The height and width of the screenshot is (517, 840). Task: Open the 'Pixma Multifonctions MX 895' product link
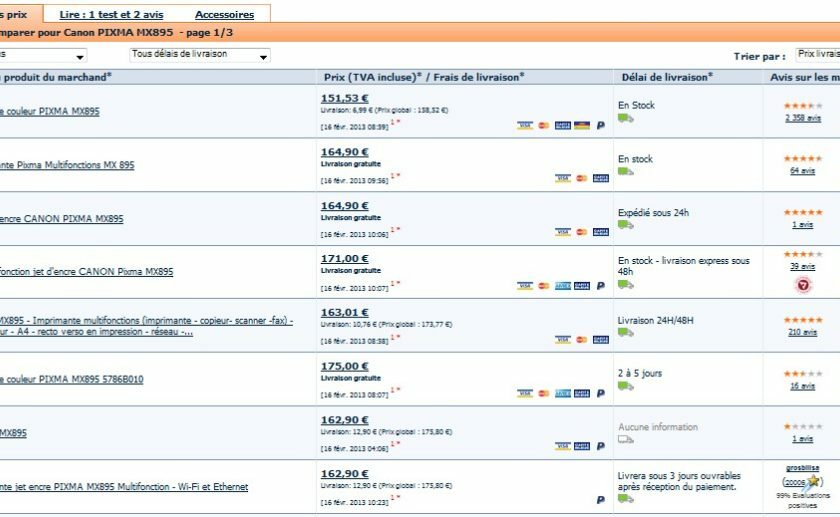67,165
